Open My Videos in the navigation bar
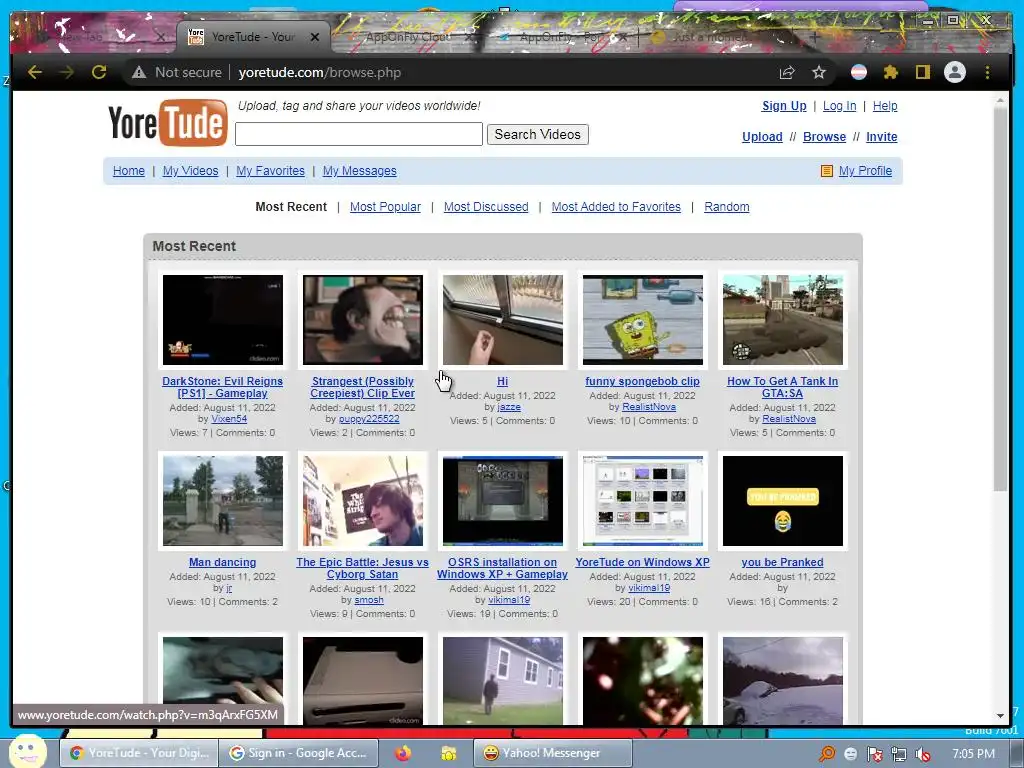The height and width of the screenshot is (768, 1024). [190, 170]
